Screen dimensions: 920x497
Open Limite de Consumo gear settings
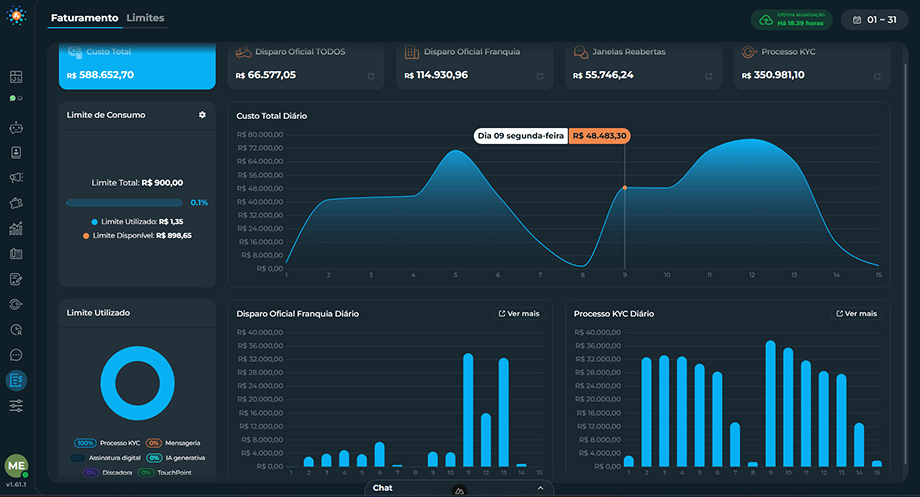(x=202, y=115)
